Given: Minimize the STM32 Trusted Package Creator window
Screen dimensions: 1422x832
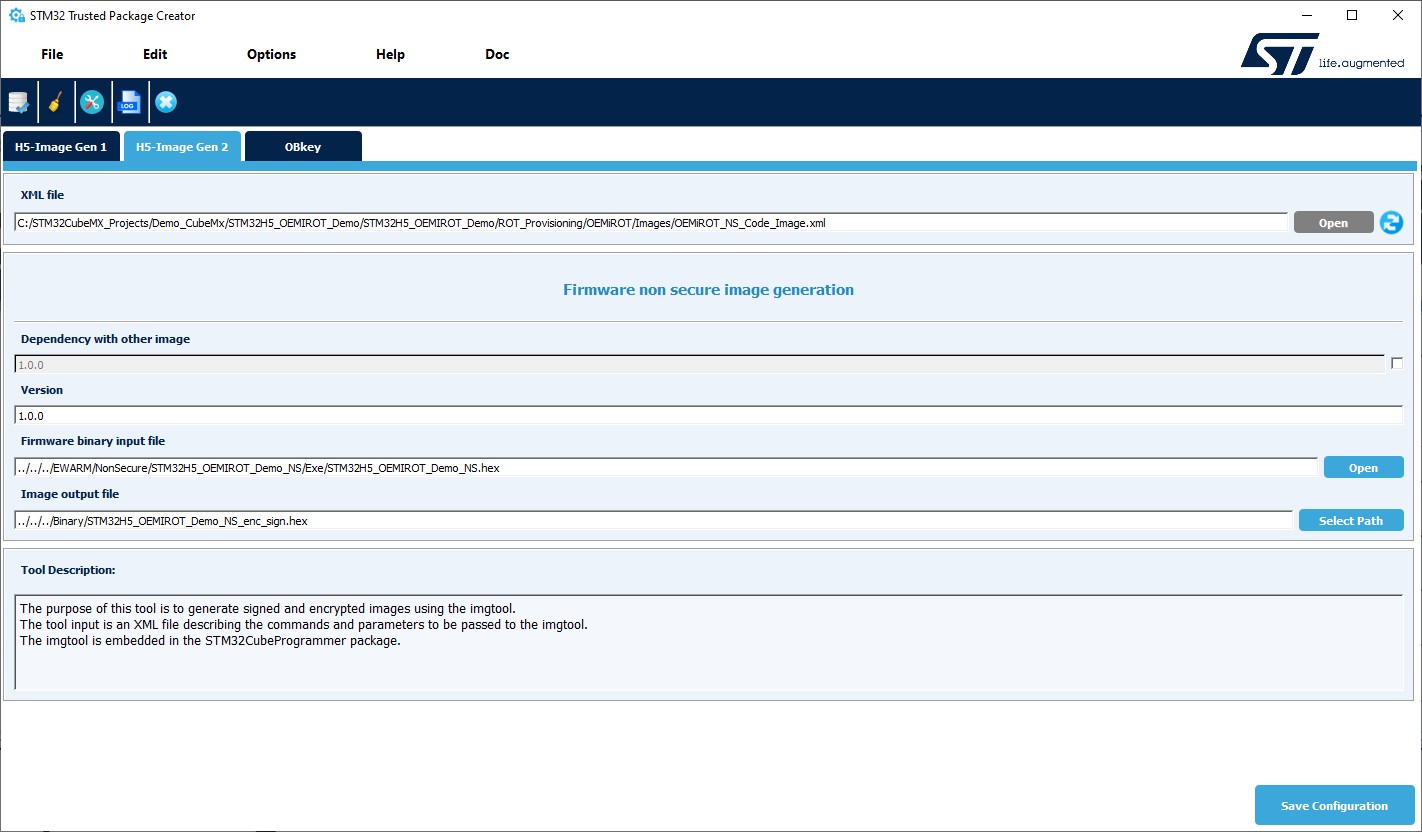Looking at the screenshot, I should point(1306,15).
